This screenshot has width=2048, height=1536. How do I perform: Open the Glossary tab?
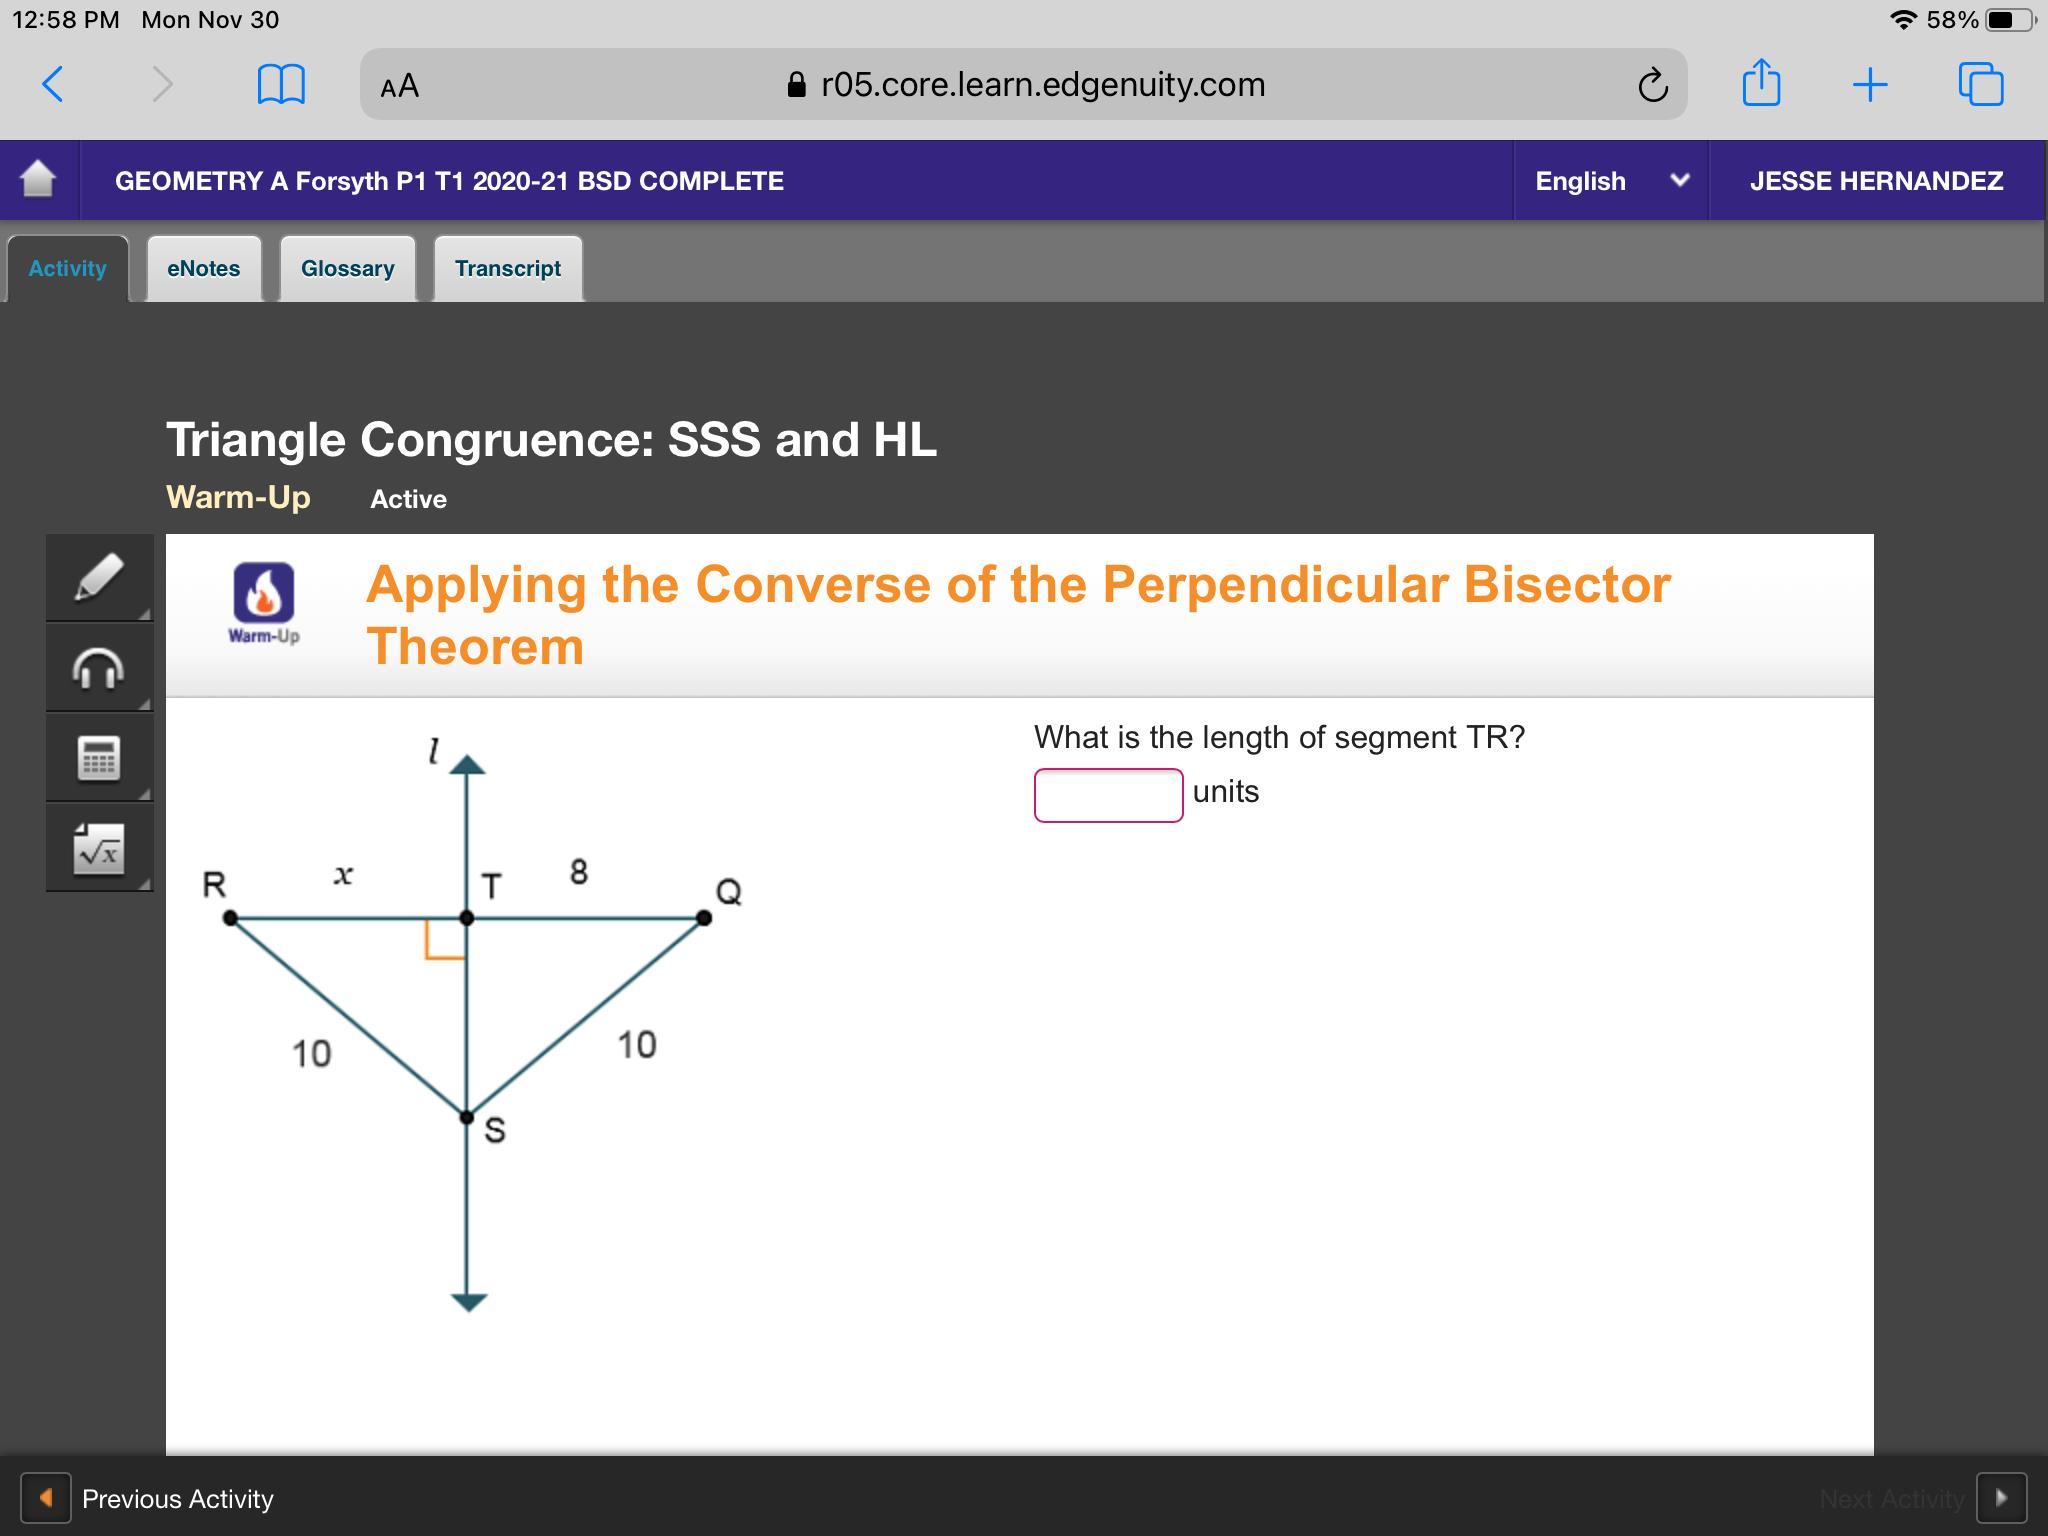click(x=347, y=268)
